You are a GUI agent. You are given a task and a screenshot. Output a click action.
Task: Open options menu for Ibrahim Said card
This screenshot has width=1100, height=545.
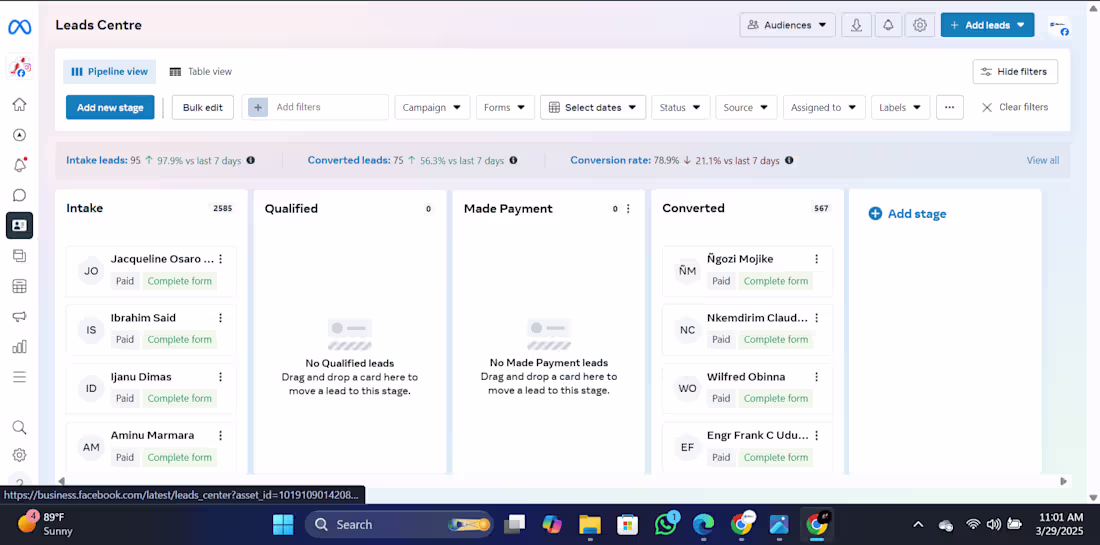(220, 318)
